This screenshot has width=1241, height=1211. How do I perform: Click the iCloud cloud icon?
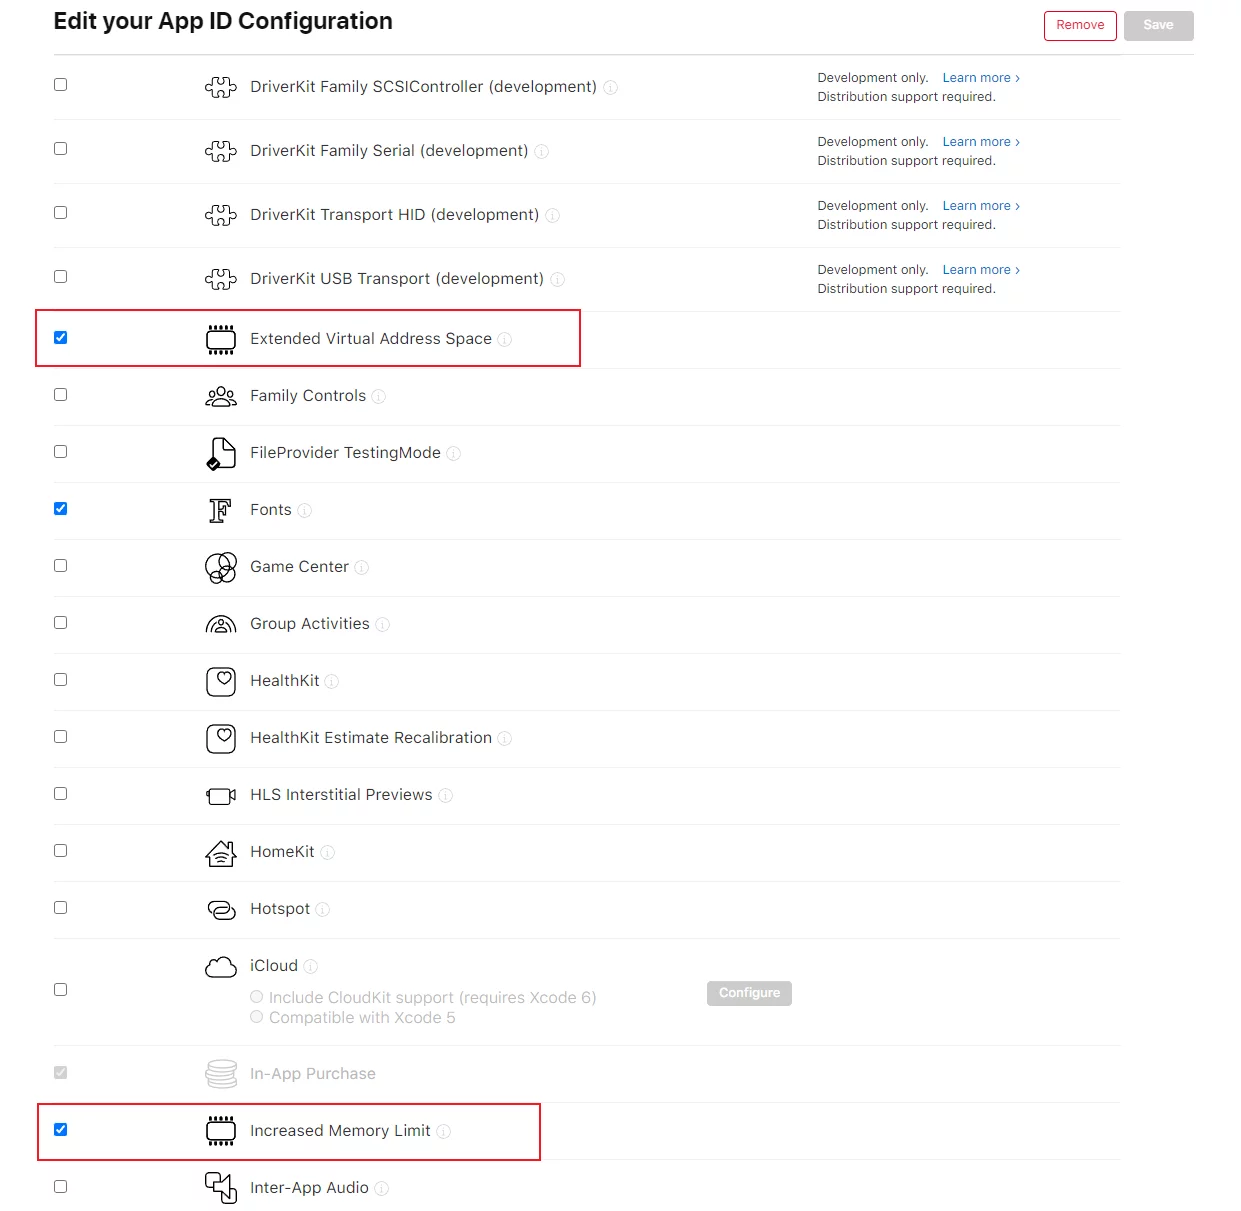coord(220,967)
